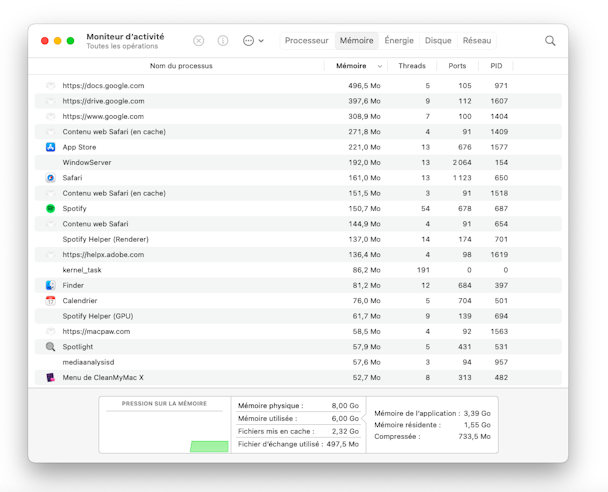
Task: Expand the chevron next to actions menu
Action: (261, 41)
